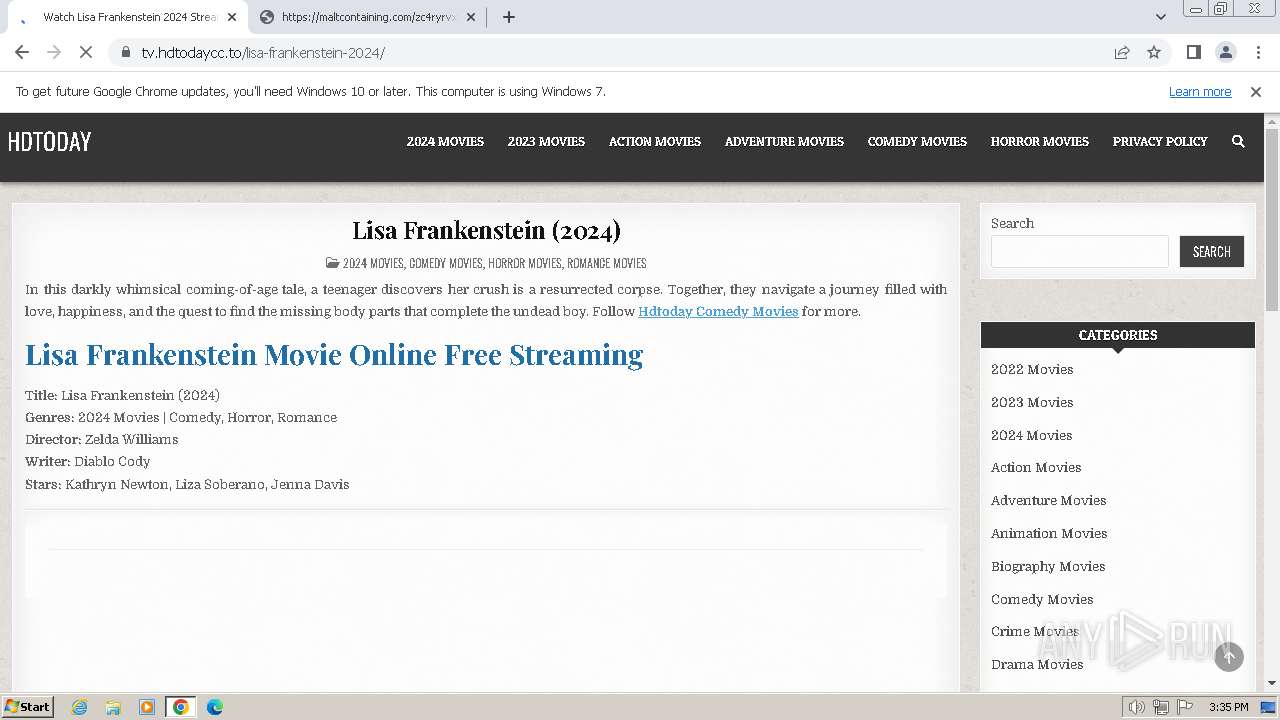The height and width of the screenshot is (720, 1280).
Task: Select Chrome in the taskbar
Action: pyautogui.click(x=180, y=707)
